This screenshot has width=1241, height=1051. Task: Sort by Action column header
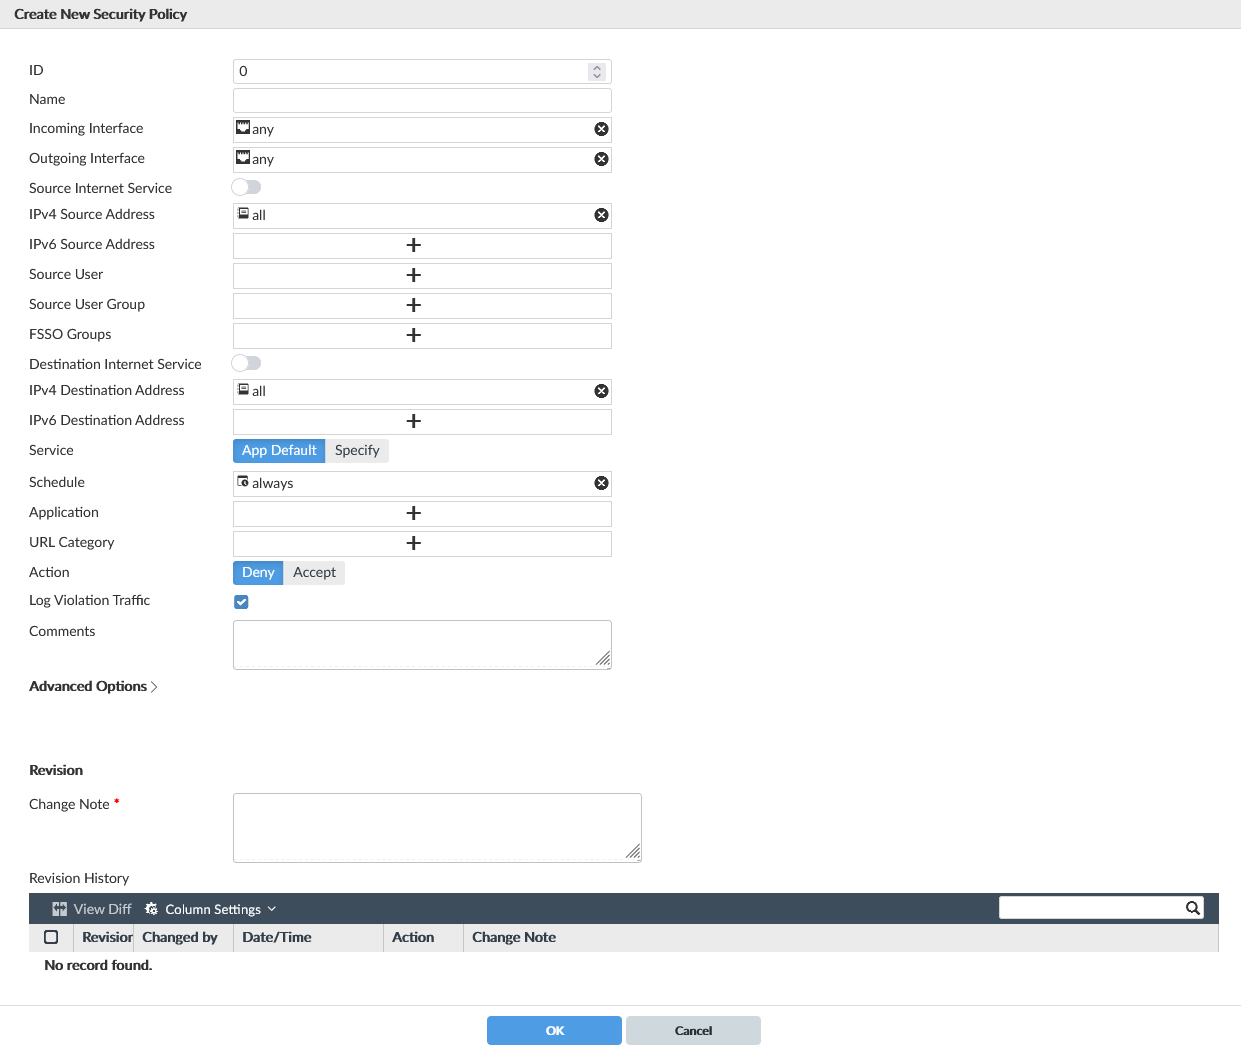click(423, 937)
